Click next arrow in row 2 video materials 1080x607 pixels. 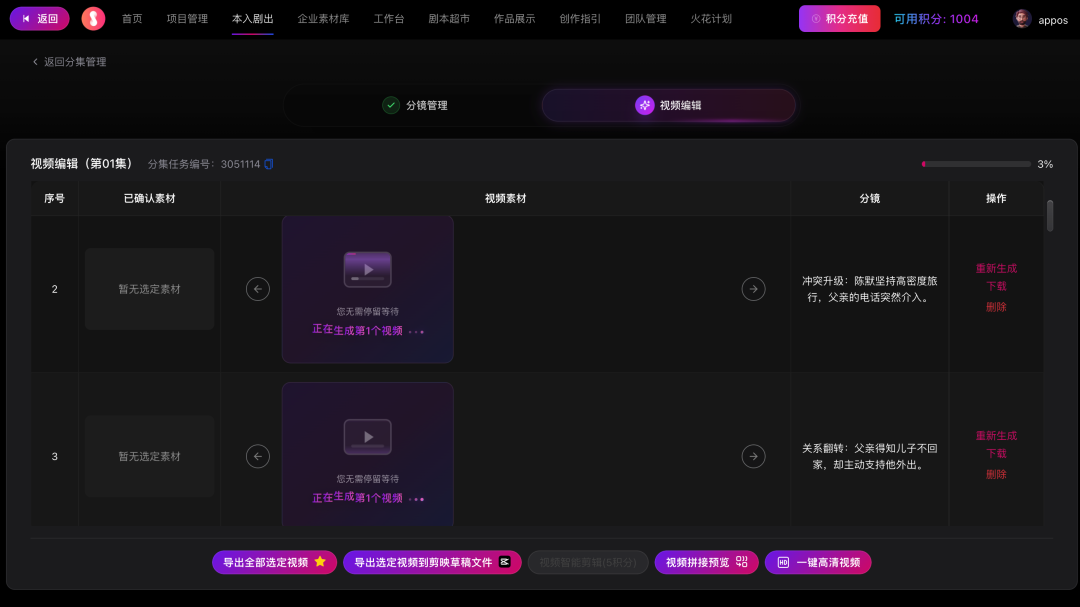tap(753, 289)
